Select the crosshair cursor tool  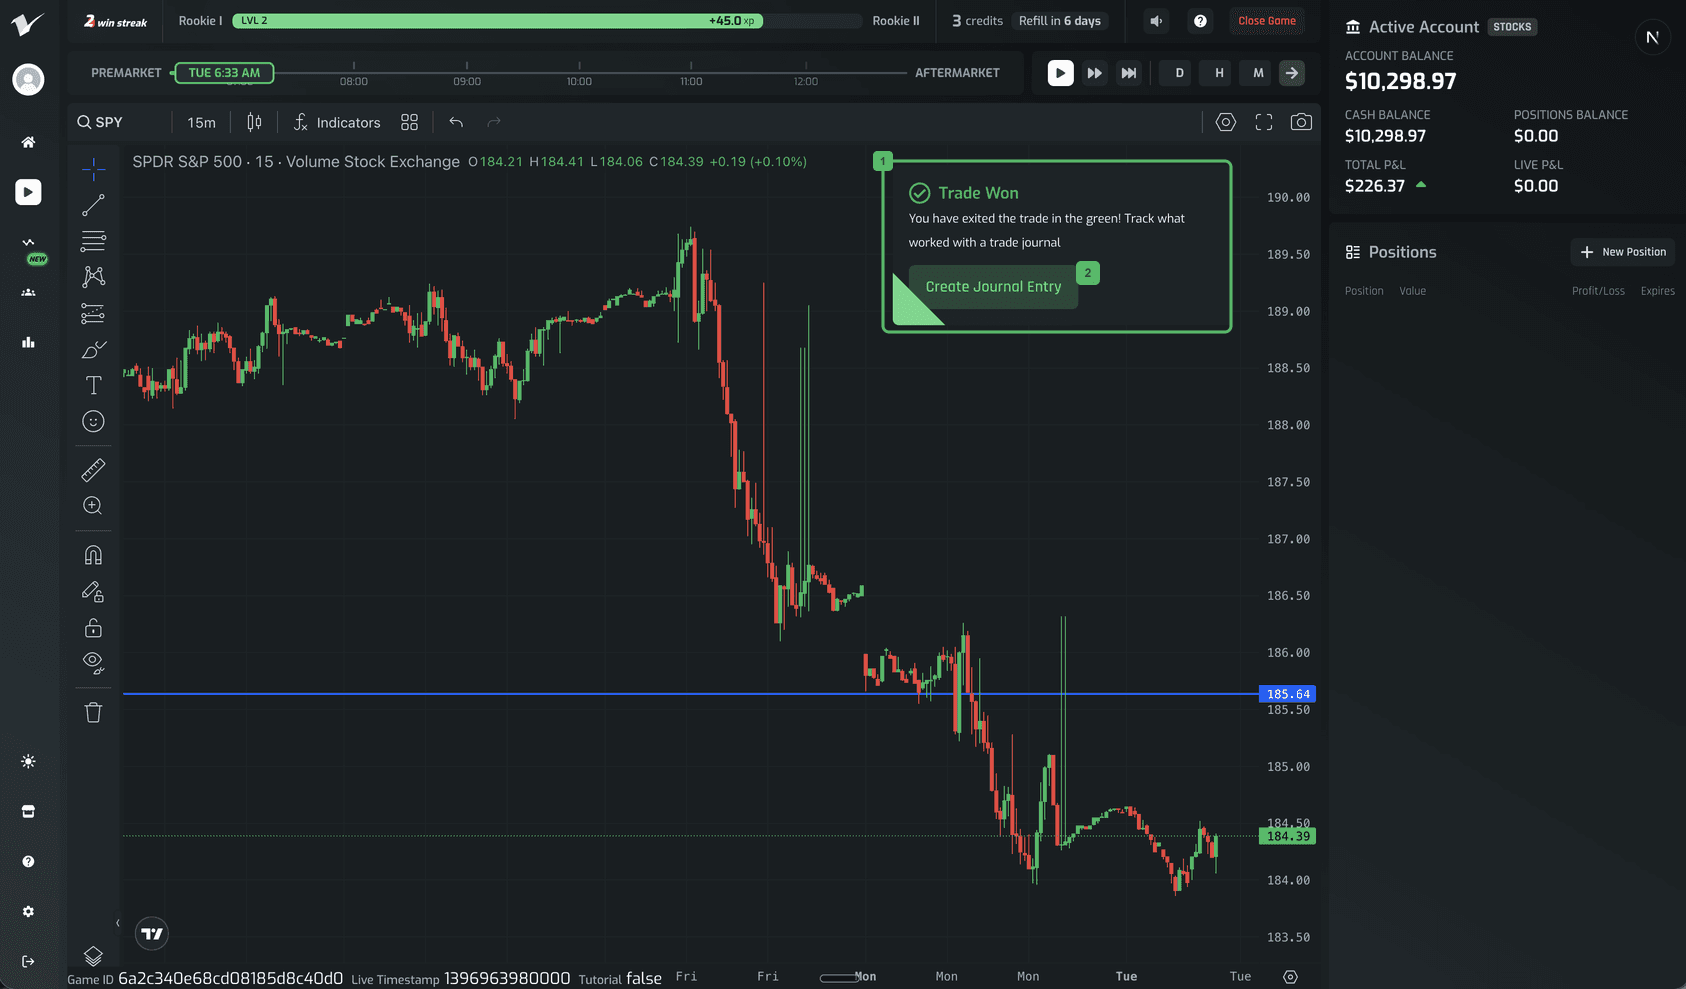pos(93,169)
